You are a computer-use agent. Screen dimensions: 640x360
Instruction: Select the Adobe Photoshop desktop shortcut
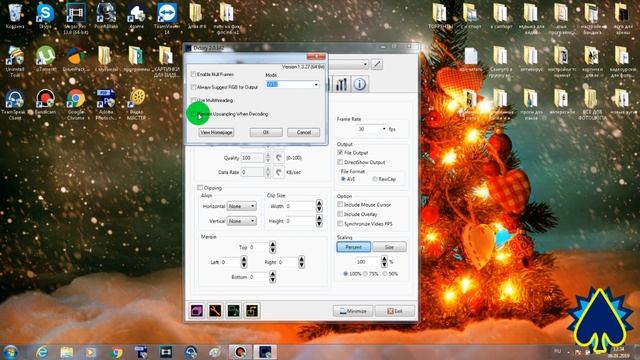click(106, 104)
